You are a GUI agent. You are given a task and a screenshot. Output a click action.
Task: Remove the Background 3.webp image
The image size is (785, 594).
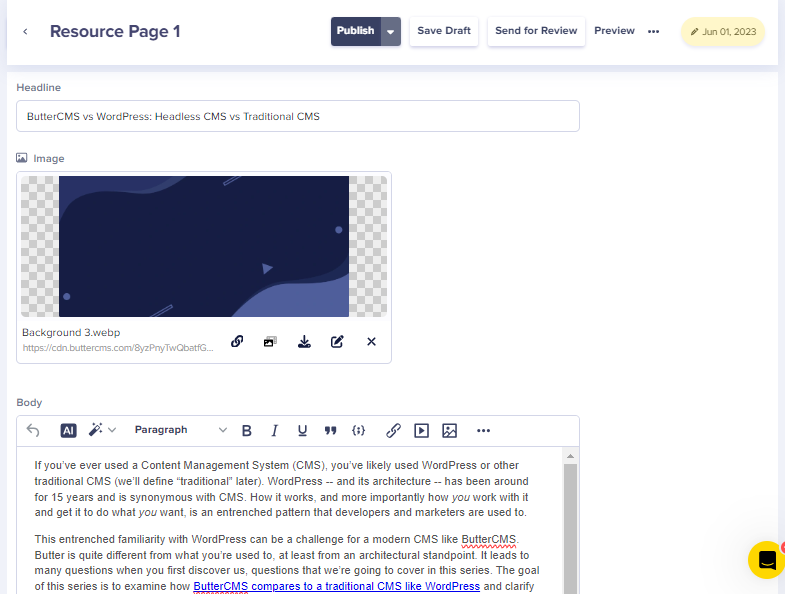coord(371,341)
